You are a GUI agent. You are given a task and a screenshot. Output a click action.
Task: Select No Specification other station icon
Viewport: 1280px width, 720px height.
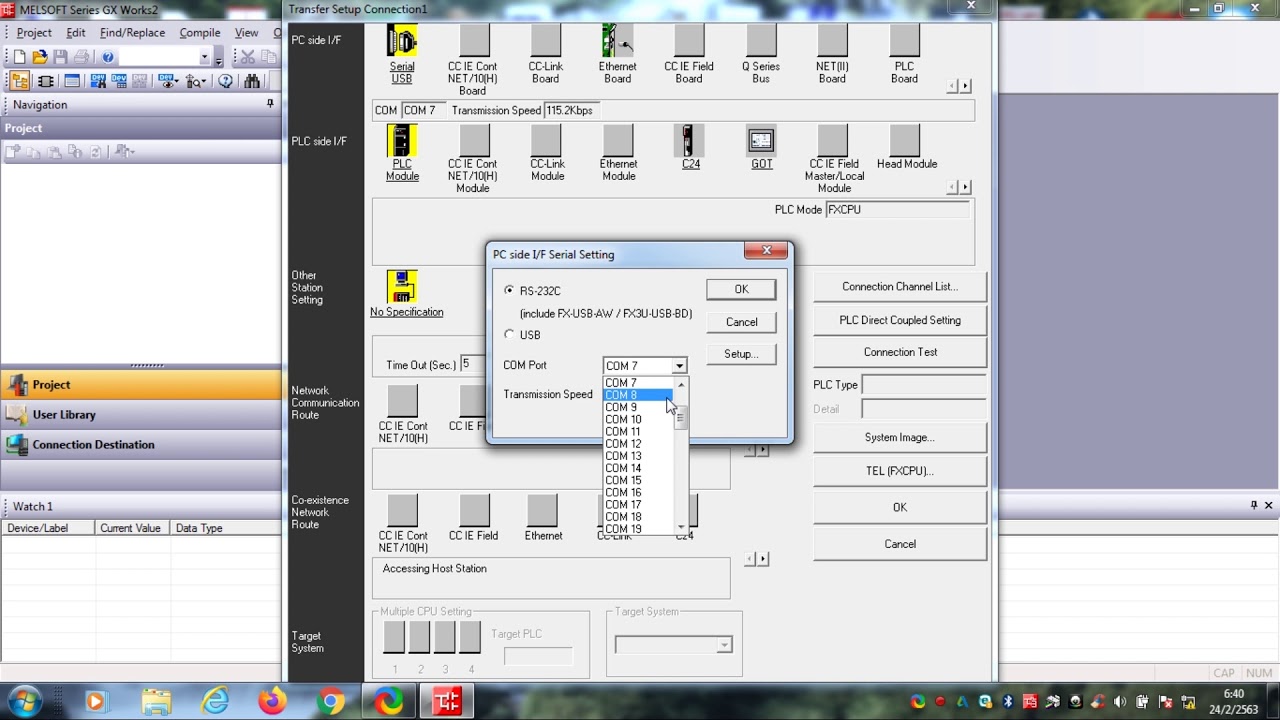click(406, 294)
